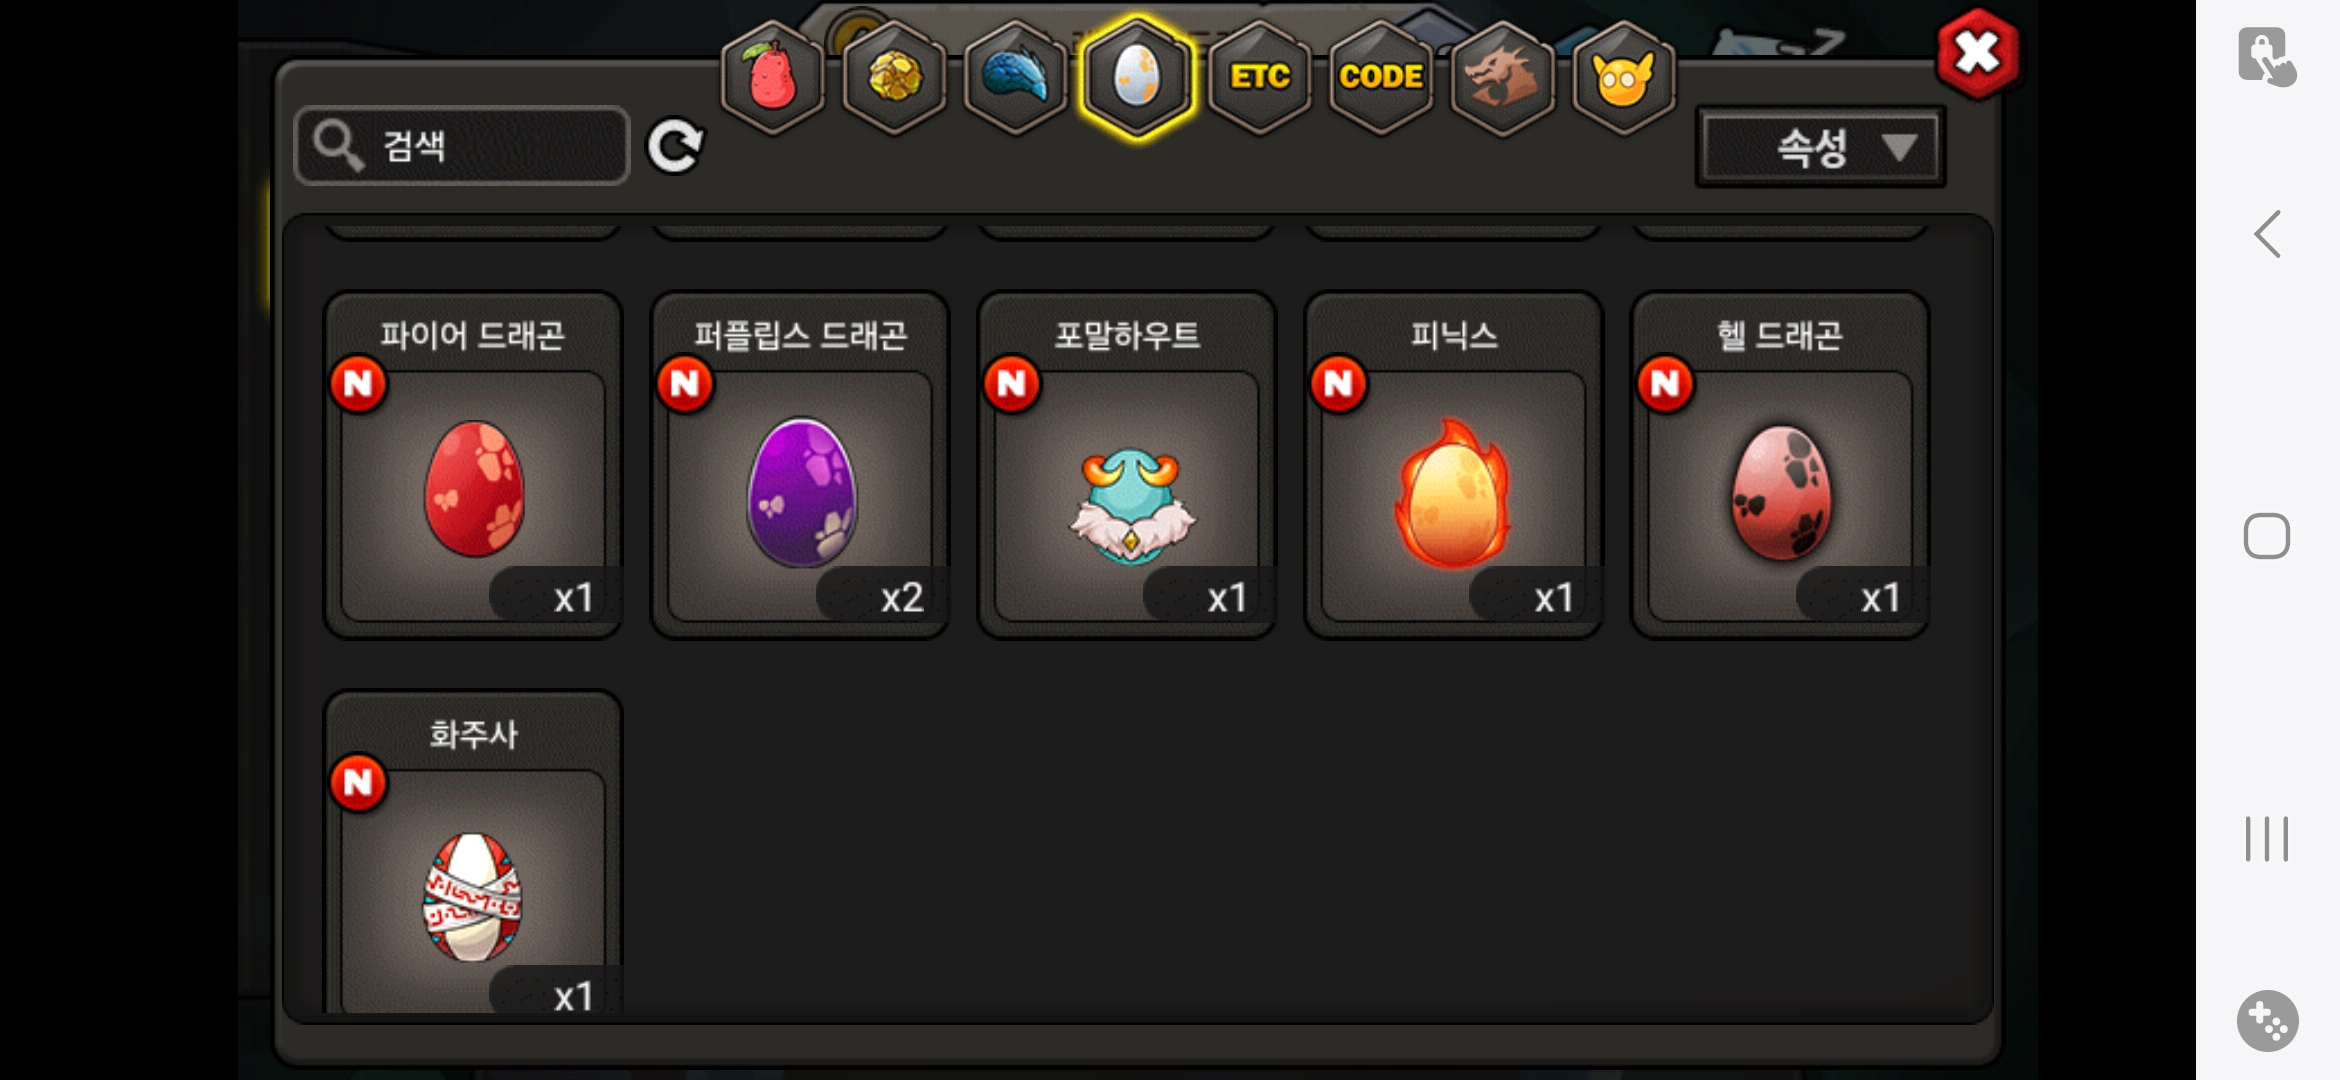The height and width of the screenshot is (1080, 2340).
Task: Select the egg category tab
Action: [x=1137, y=76]
